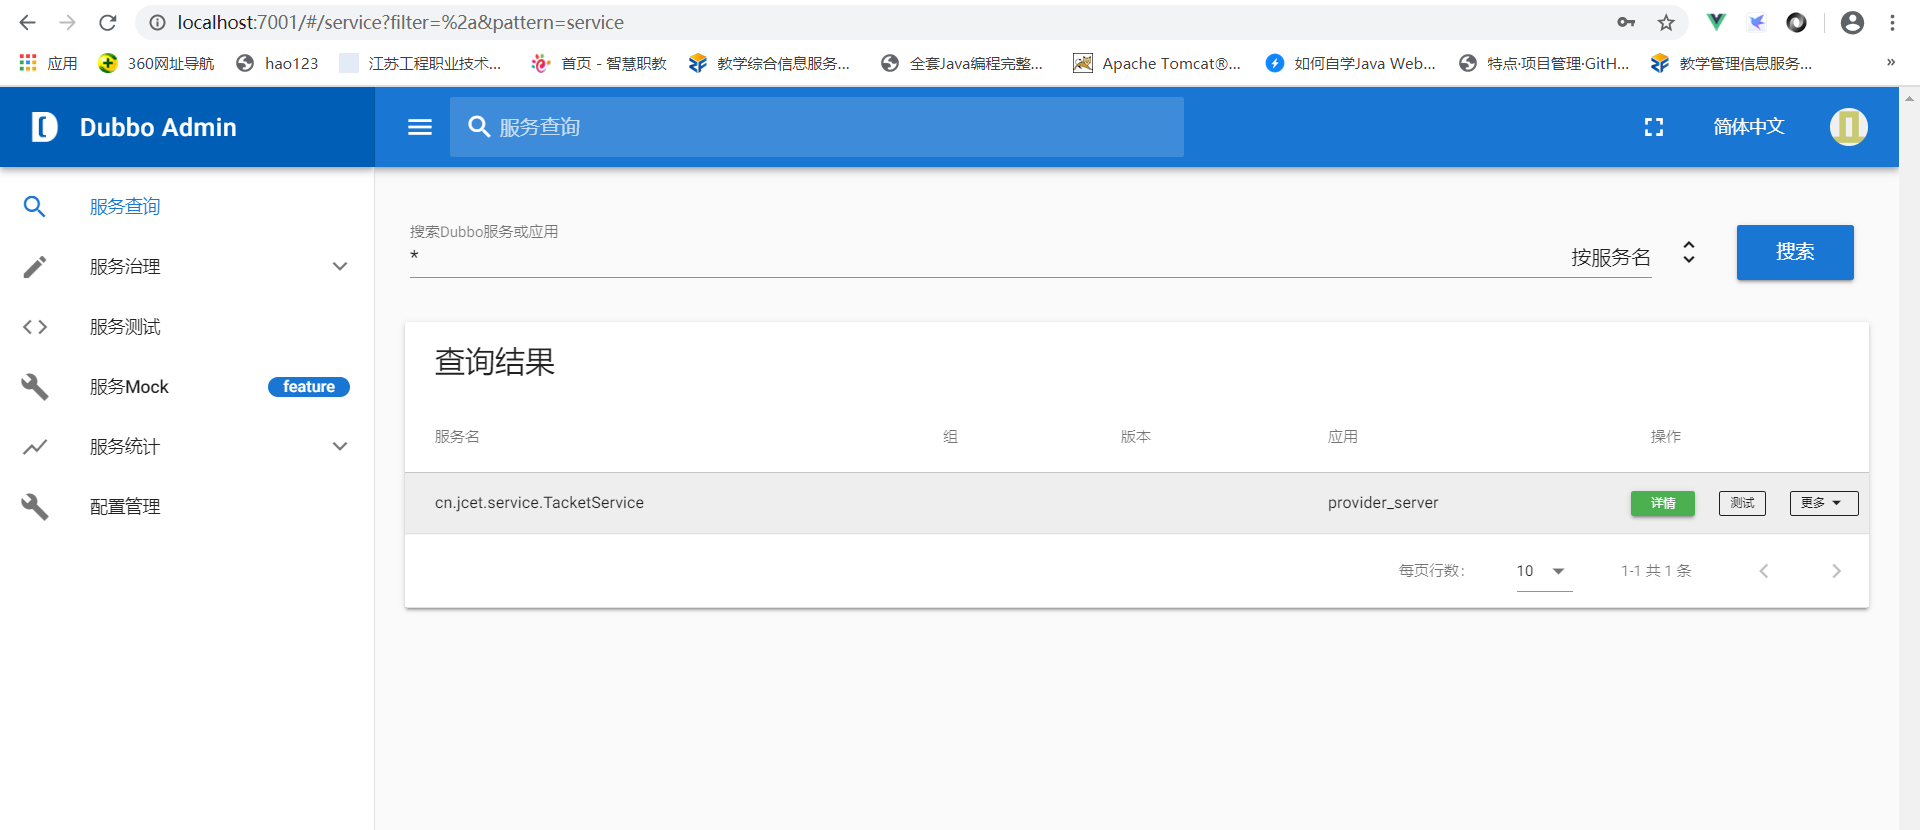
Task: Click the Dubbo Admin logo icon
Action: 44,127
